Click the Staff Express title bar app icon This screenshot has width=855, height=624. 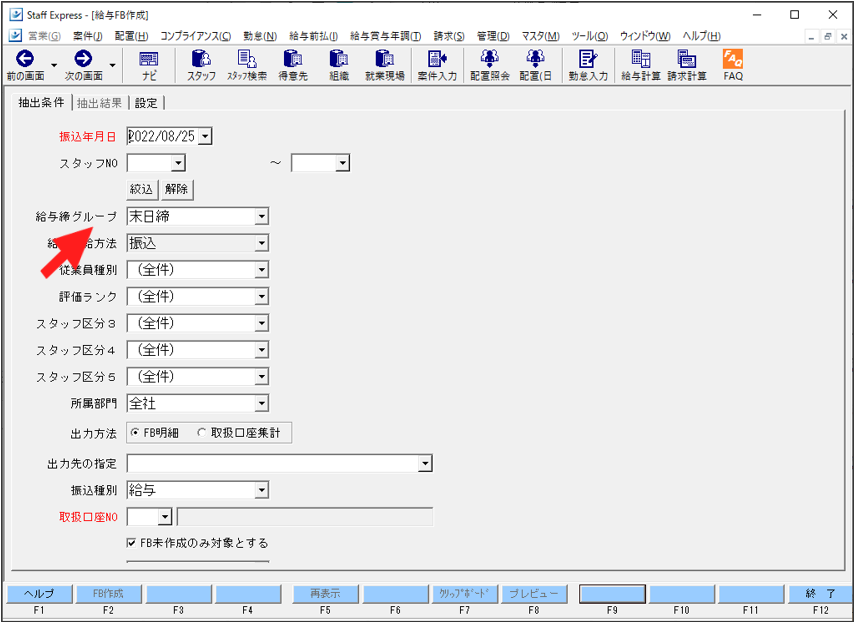tap(16, 15)
